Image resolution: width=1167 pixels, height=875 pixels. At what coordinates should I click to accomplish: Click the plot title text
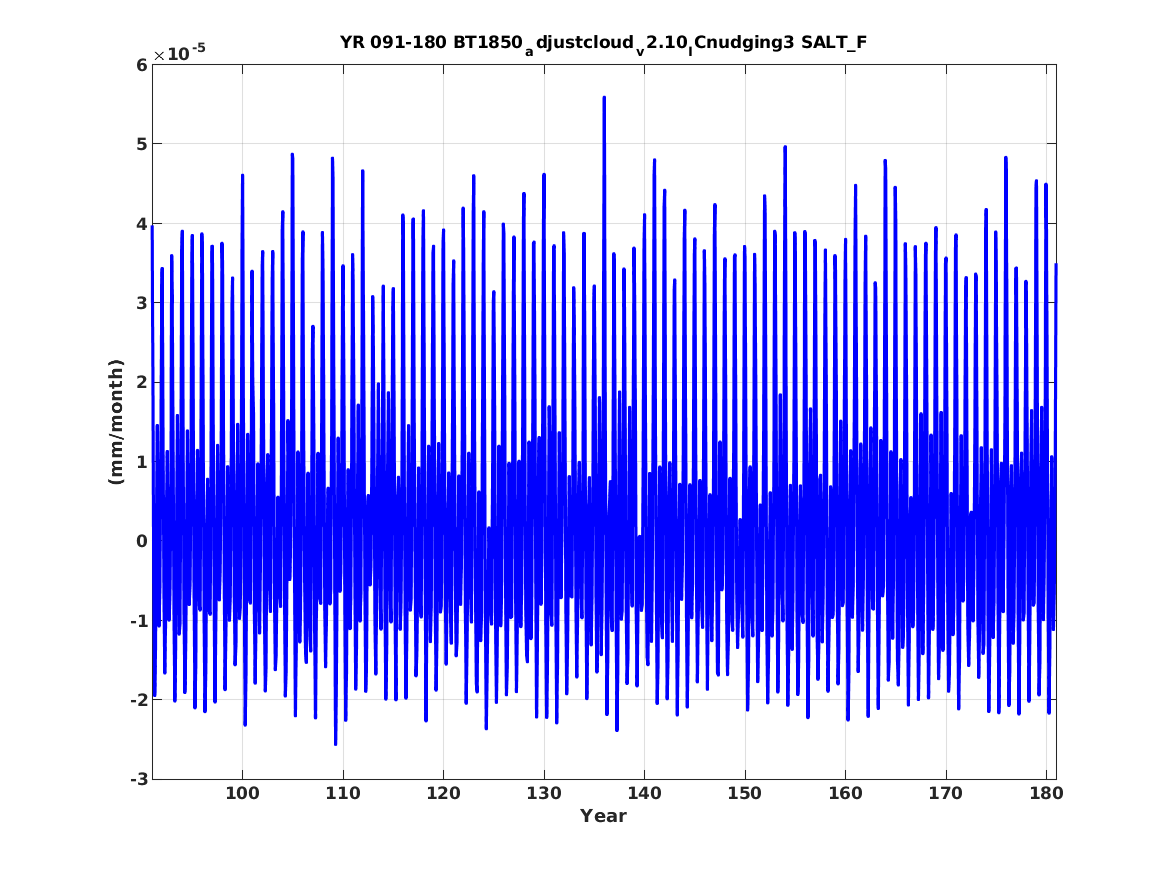pyautogui.click(x=603, y=43)
